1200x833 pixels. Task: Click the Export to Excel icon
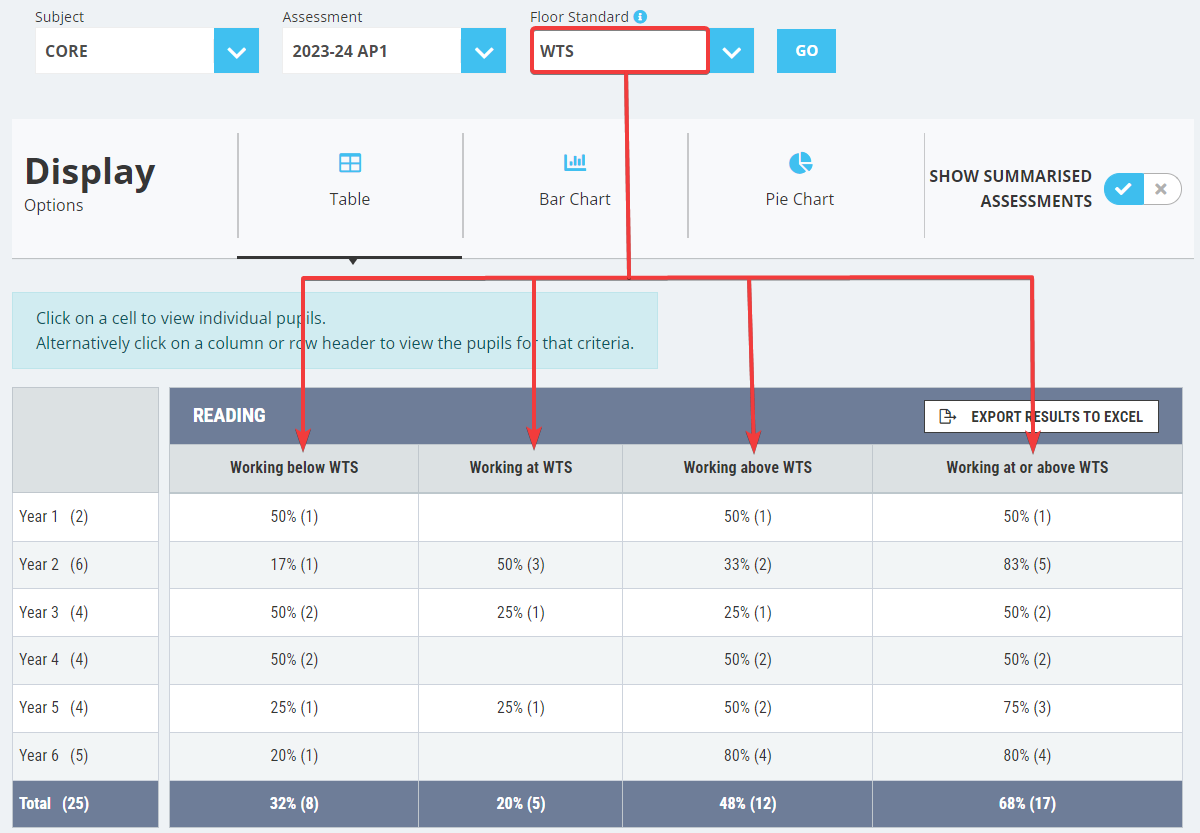point(948,416)
